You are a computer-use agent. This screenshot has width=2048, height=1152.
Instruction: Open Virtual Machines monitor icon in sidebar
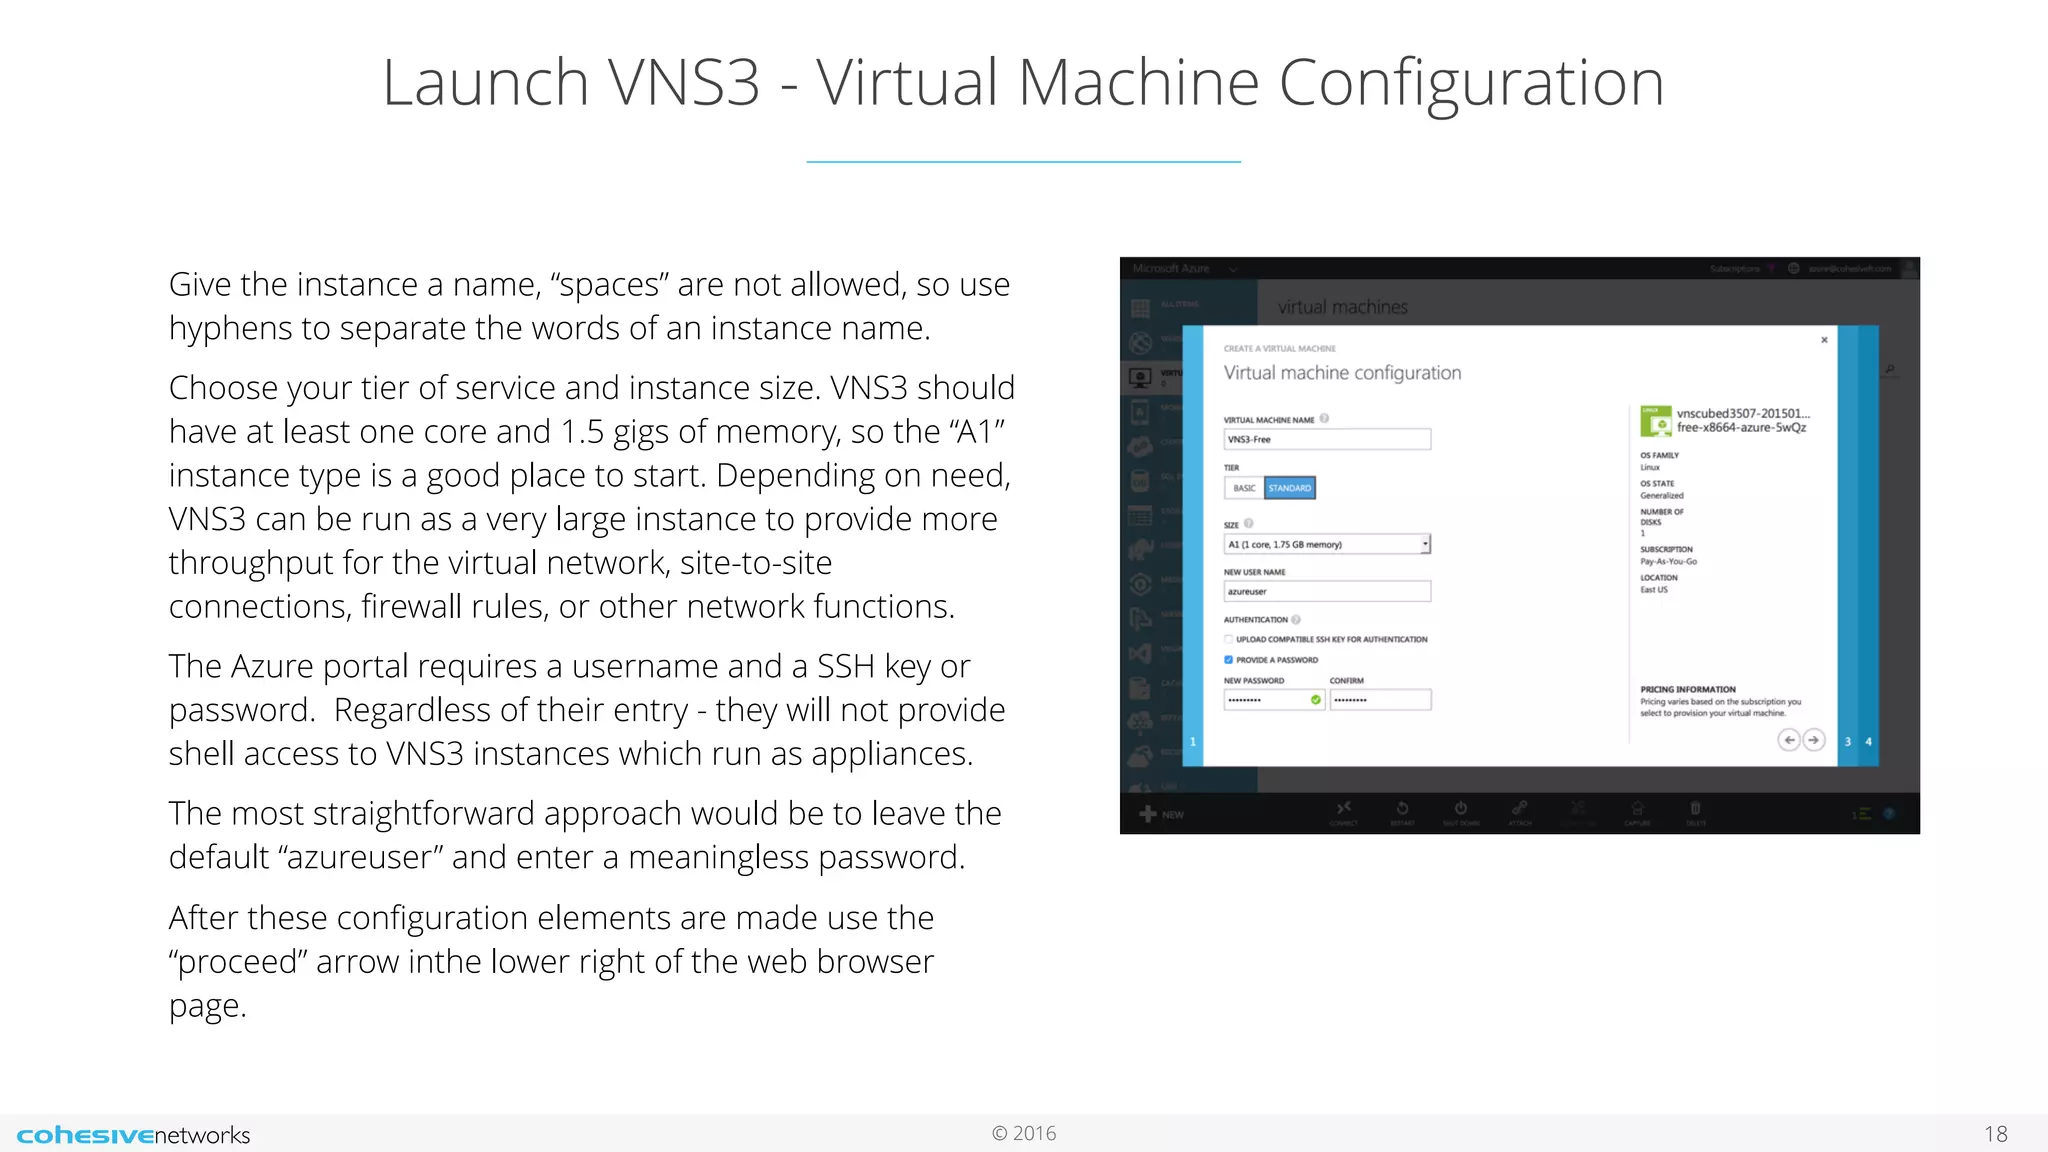click(x=1140, y=378)
